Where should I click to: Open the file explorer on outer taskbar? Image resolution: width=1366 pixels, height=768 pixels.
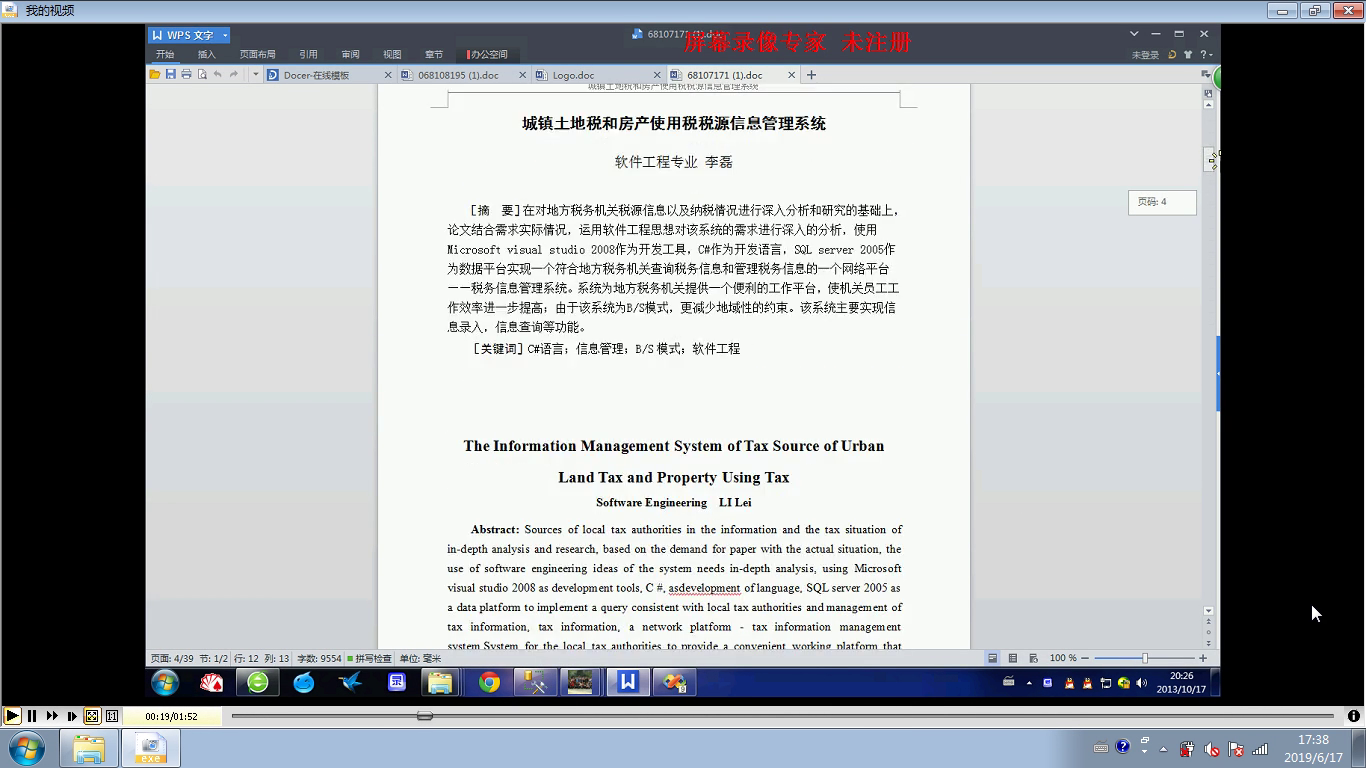coord(89,748)
